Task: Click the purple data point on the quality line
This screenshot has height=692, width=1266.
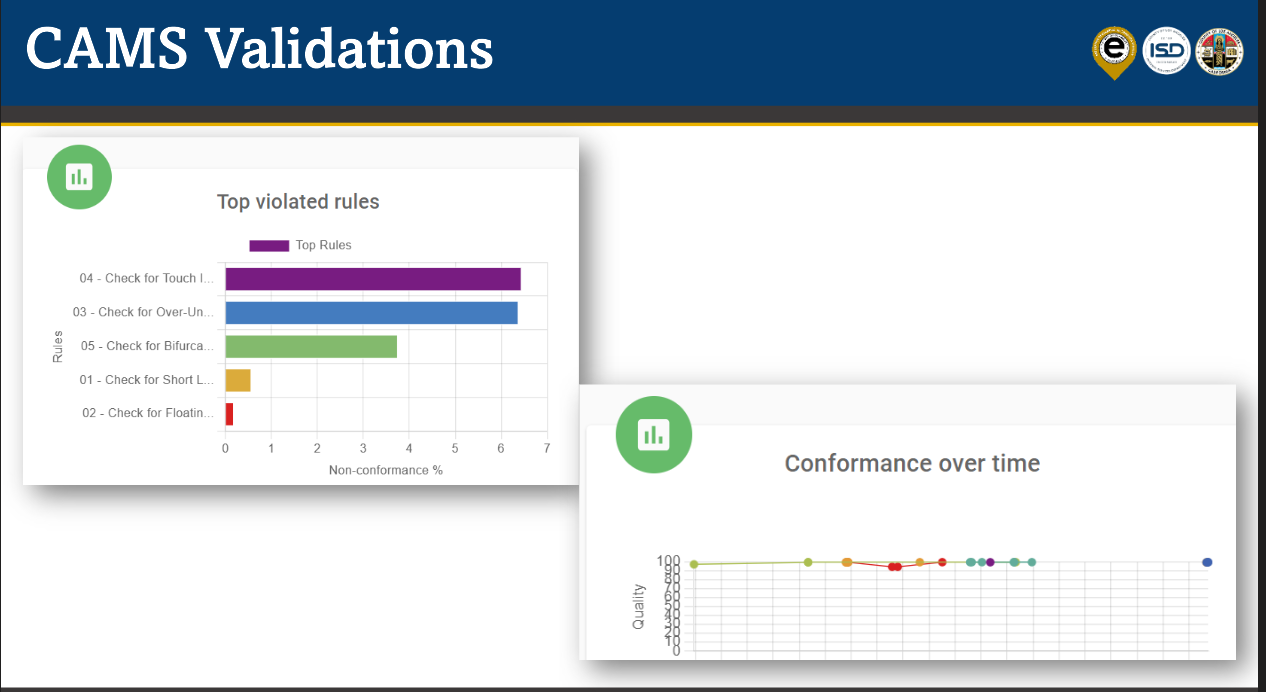Action: click(x=990, y=562)
